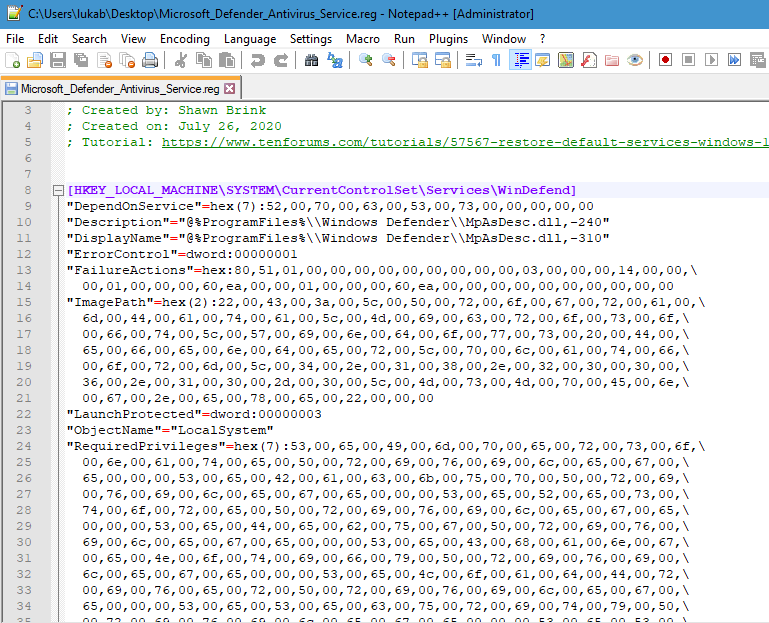Click line number 12 in the margin
This screenshot has height=623, width=769.
pos(24,254)
